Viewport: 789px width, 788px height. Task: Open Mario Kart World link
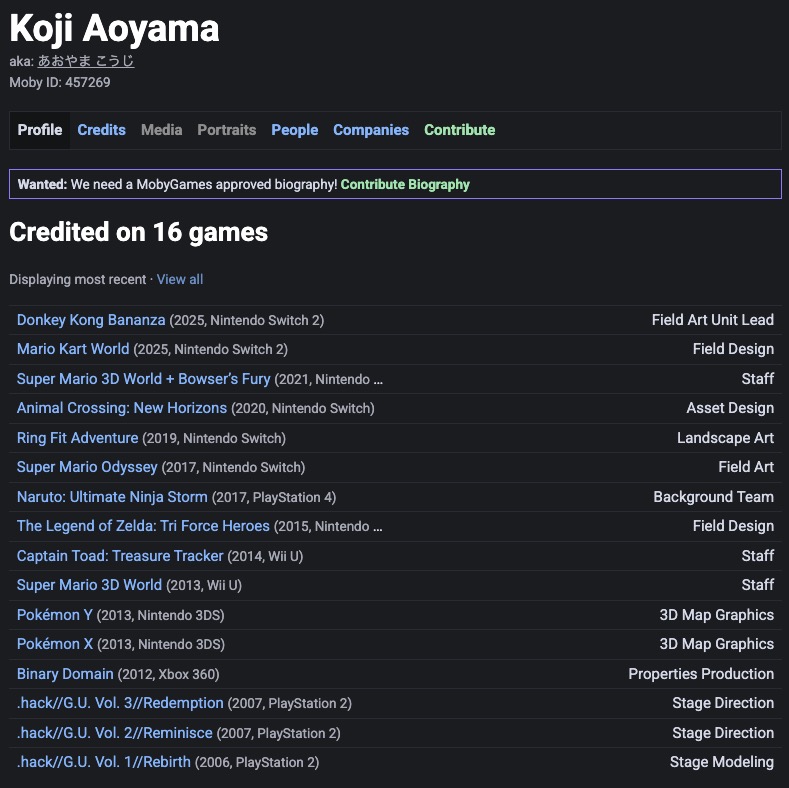[x=73, y=349]
